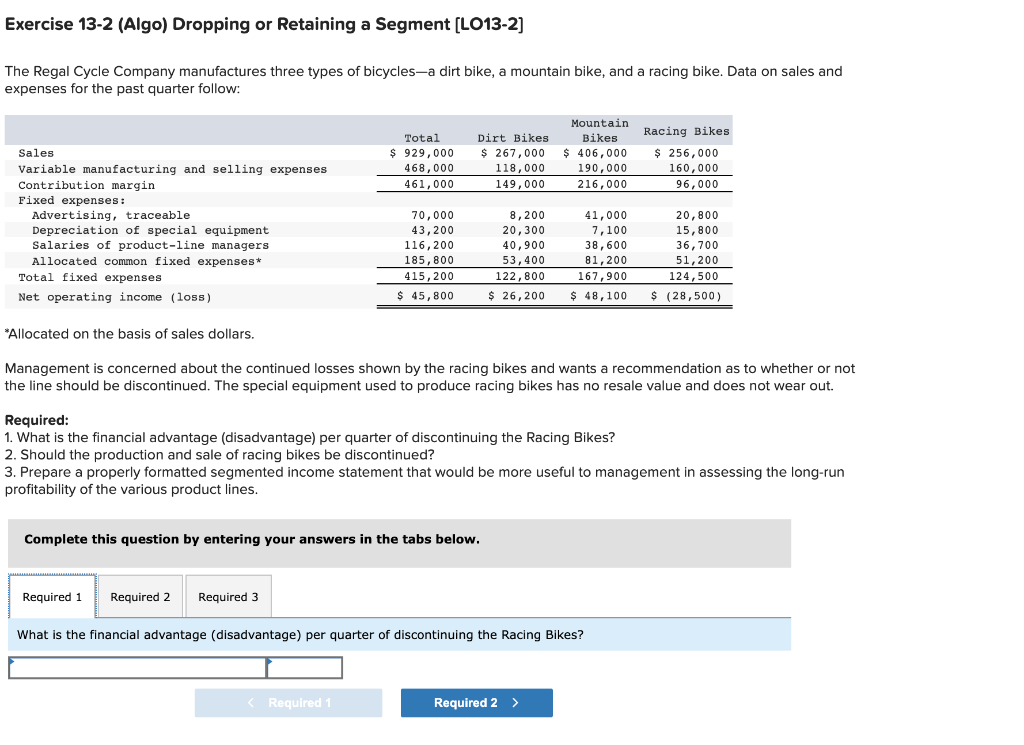Image resolution: width=1024 pixels, height=745 pixels.
Task: Click the Dirt Bikes column header
Action: tap(513, 137)
